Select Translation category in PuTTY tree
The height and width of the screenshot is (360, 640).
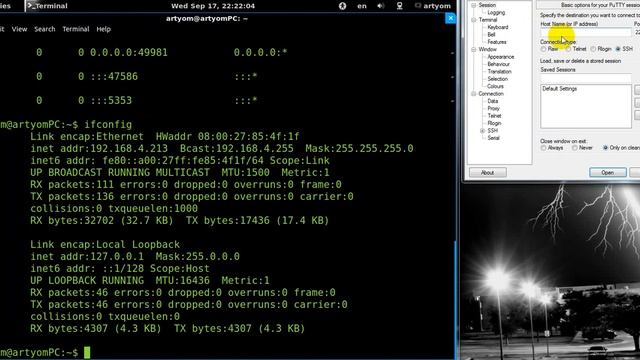click(499, 72)
